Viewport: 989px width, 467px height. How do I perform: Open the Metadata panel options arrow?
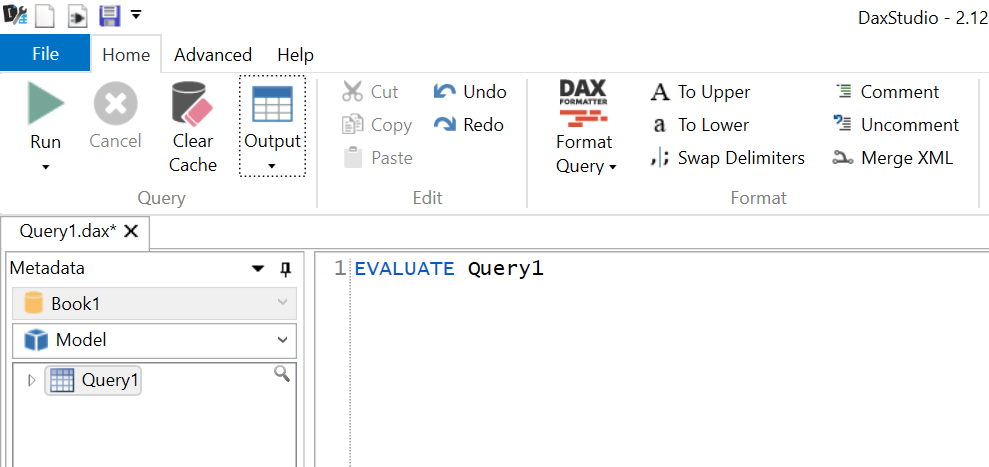(x=257, y=269)
